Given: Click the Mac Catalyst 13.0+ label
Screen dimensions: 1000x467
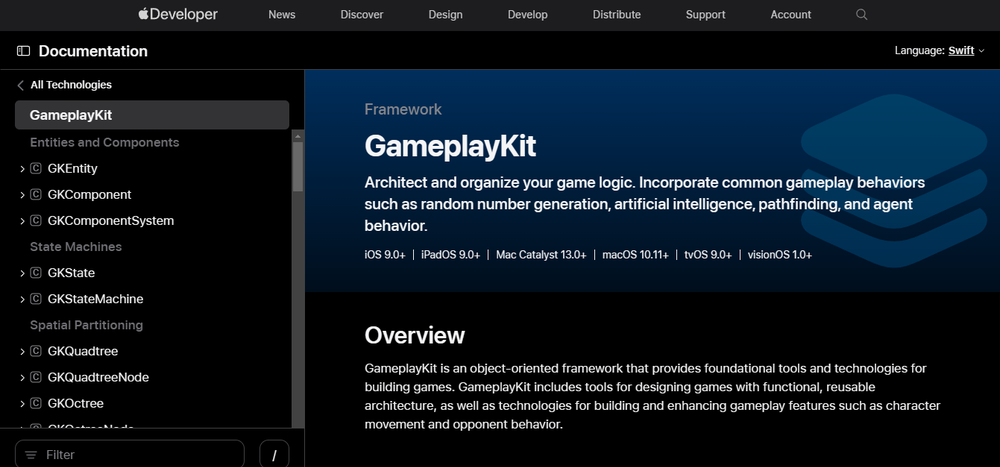Looking at the screenshot, I should coord(541,255).
